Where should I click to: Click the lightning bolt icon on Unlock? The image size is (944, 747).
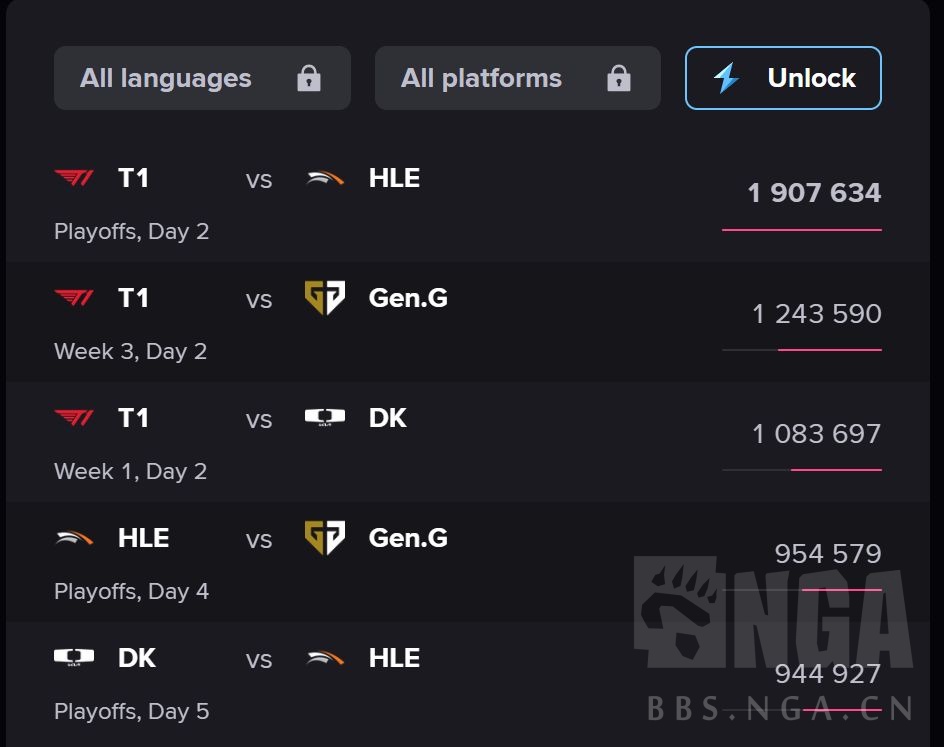(727, 78)
